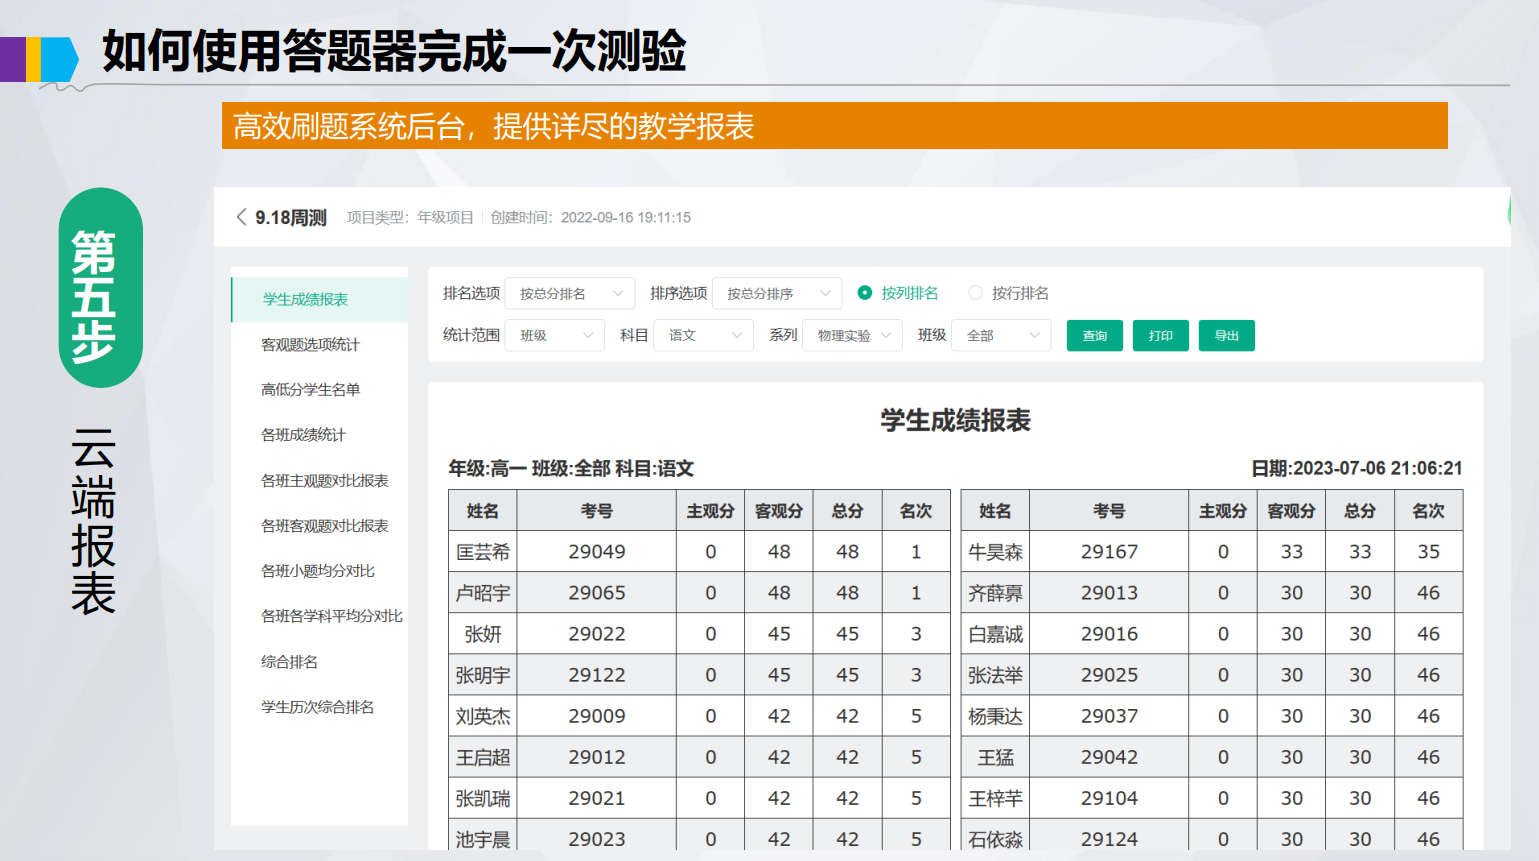Open 各班主观题对比报表
The height and width of the screenshot is (861, 1539).
(325, 481)
